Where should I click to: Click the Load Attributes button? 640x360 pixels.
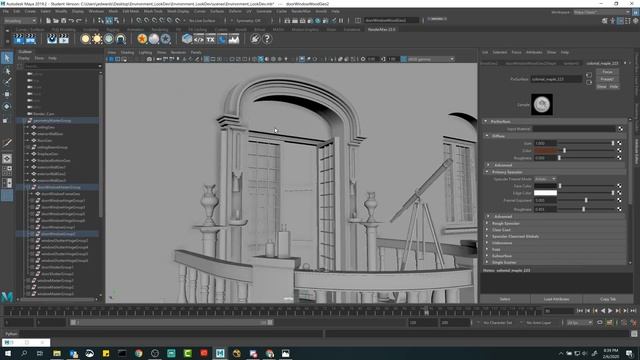point(556,299)
